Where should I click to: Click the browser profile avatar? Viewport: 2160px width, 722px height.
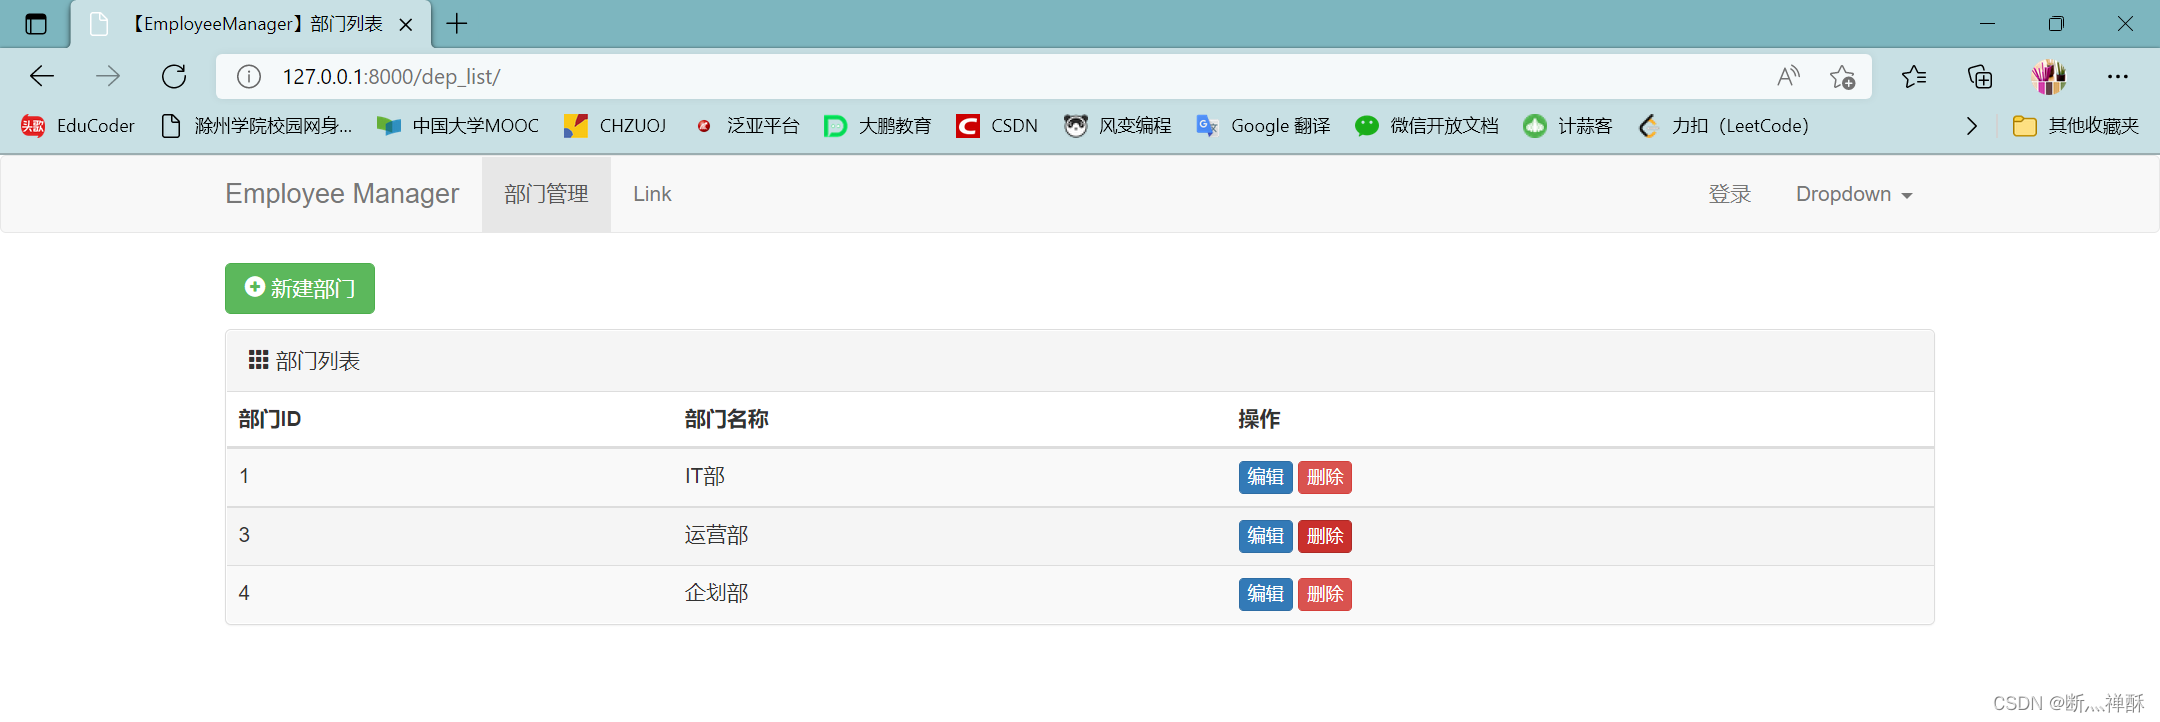(x=2049, y=77)
